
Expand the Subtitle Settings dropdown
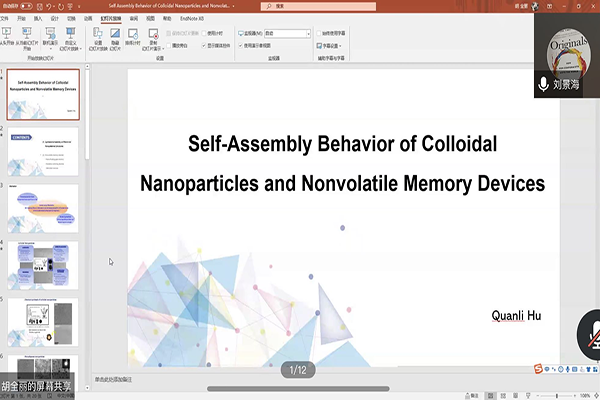coord(330,45)
